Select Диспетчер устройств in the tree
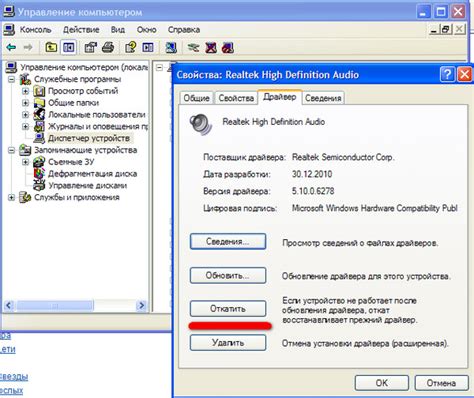 coord(89,138)
